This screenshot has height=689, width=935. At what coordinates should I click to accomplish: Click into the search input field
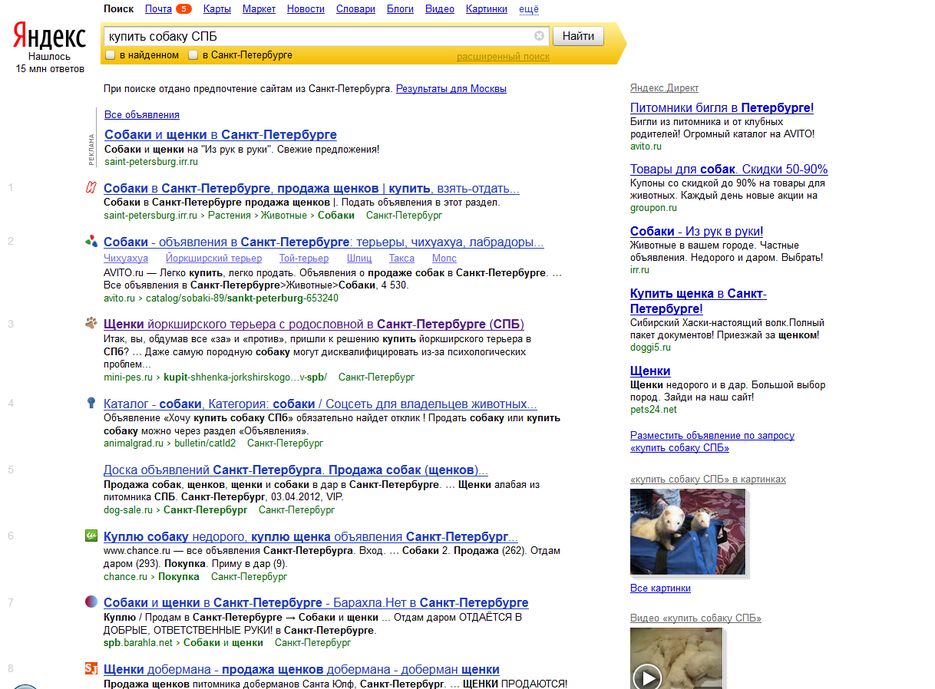(x=318, y=36)
